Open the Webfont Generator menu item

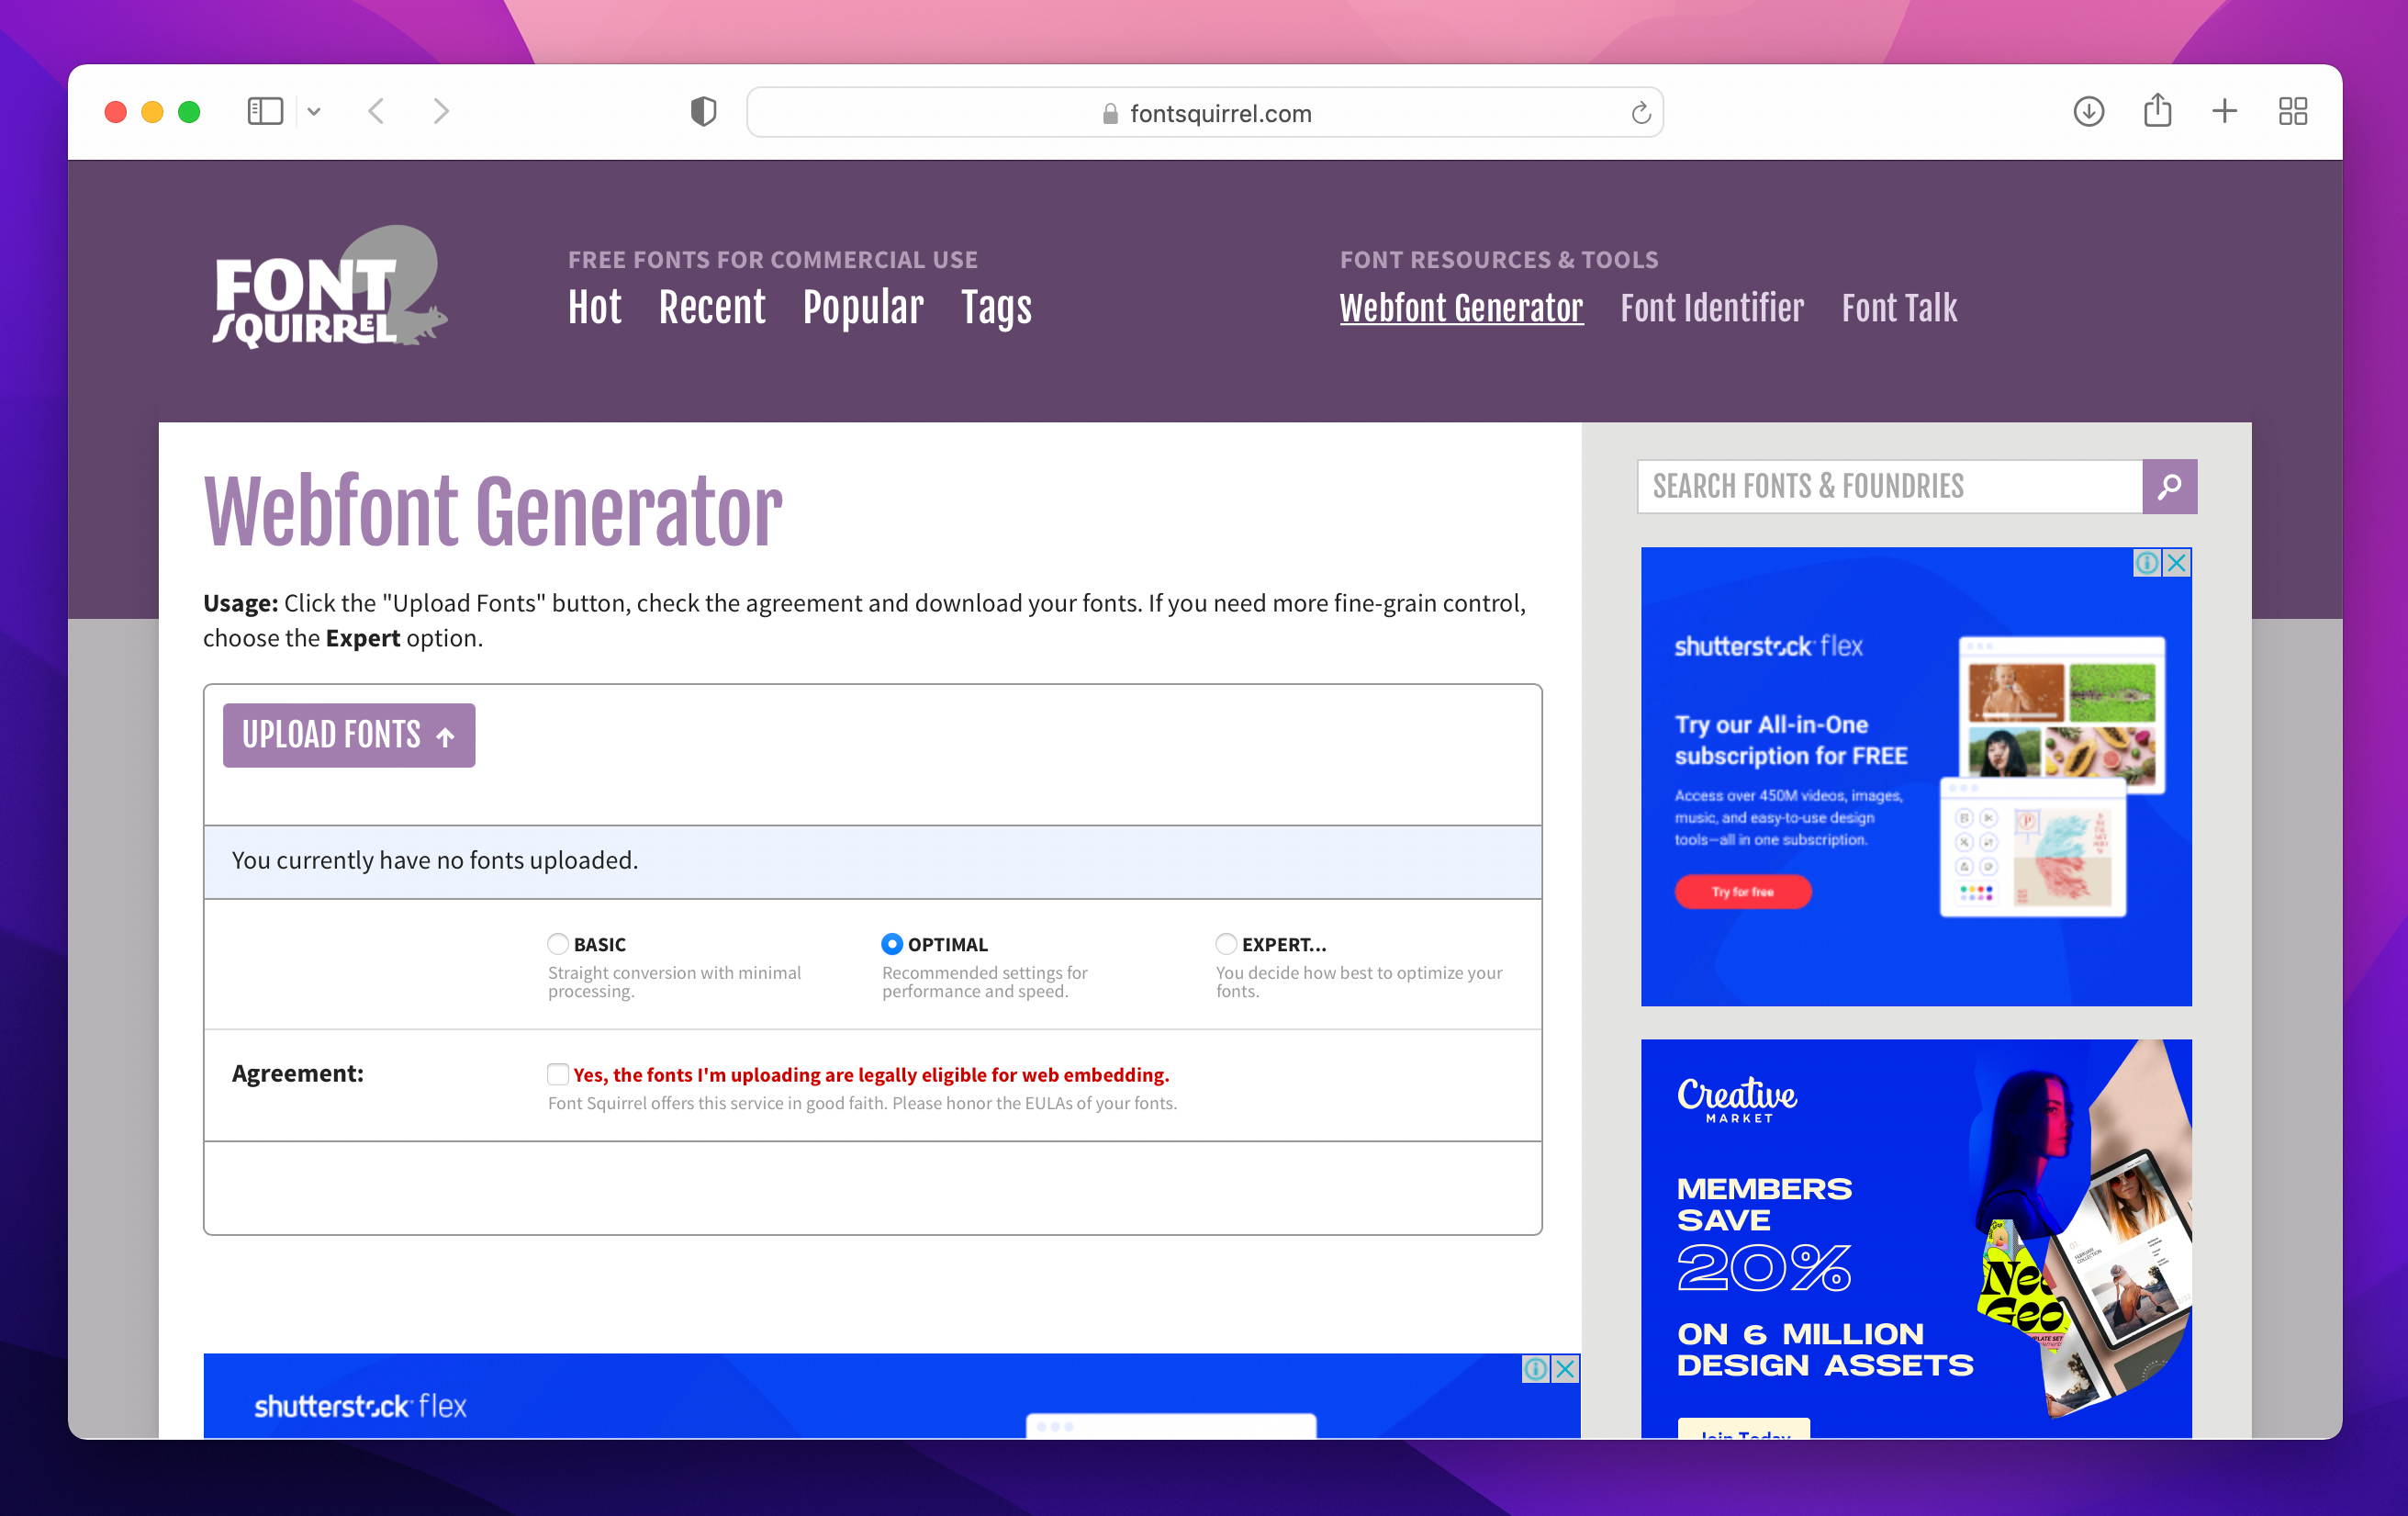[x=1461, y=308]
